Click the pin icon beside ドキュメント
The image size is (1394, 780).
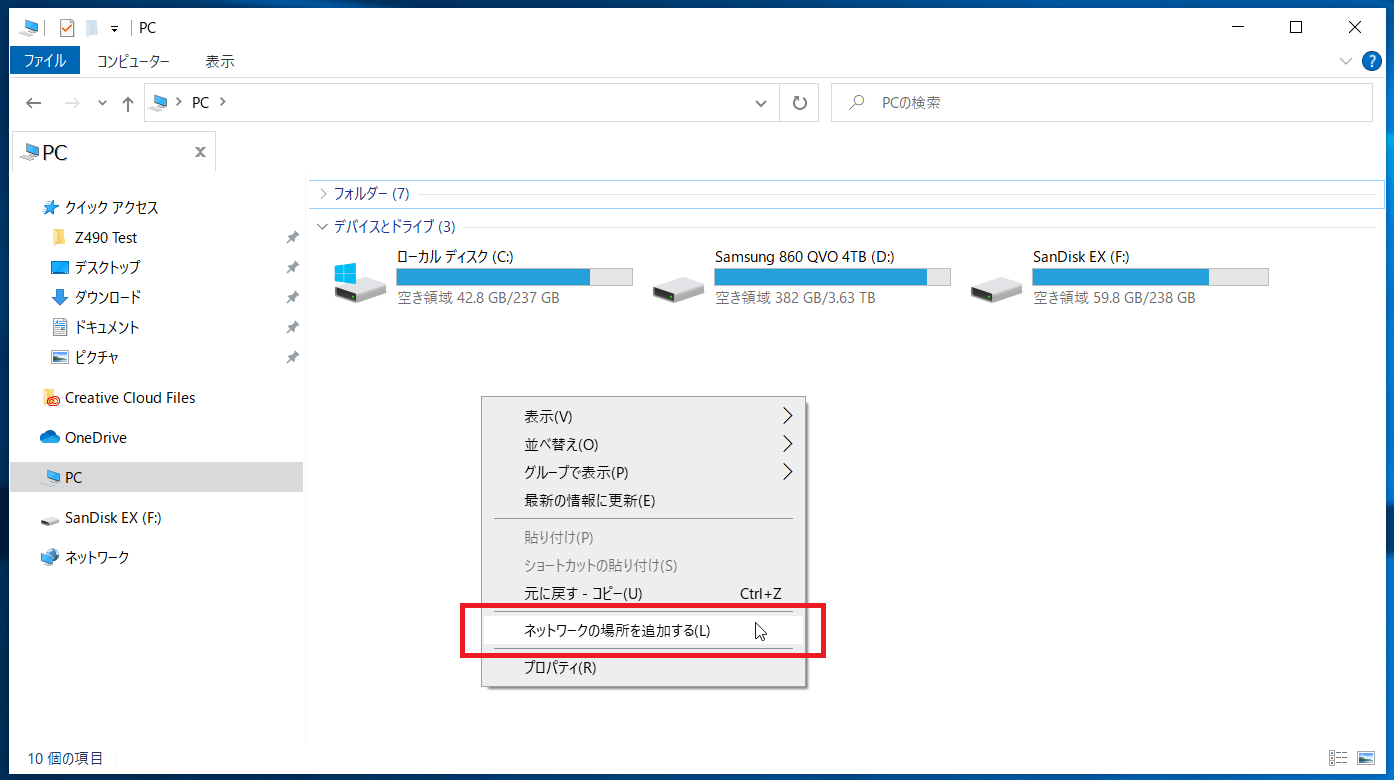click(292, 328)
